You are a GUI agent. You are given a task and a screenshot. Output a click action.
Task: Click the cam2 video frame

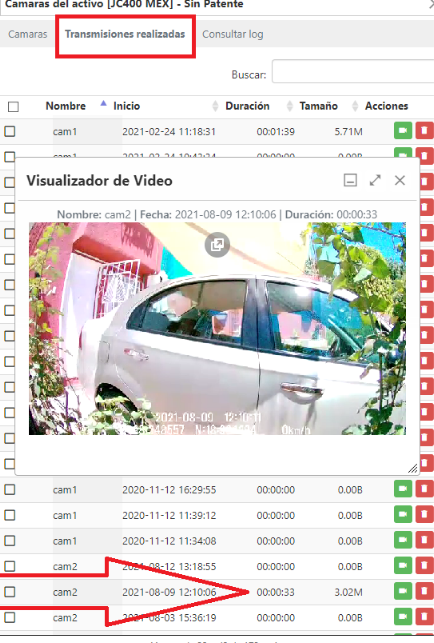[217, 328]
